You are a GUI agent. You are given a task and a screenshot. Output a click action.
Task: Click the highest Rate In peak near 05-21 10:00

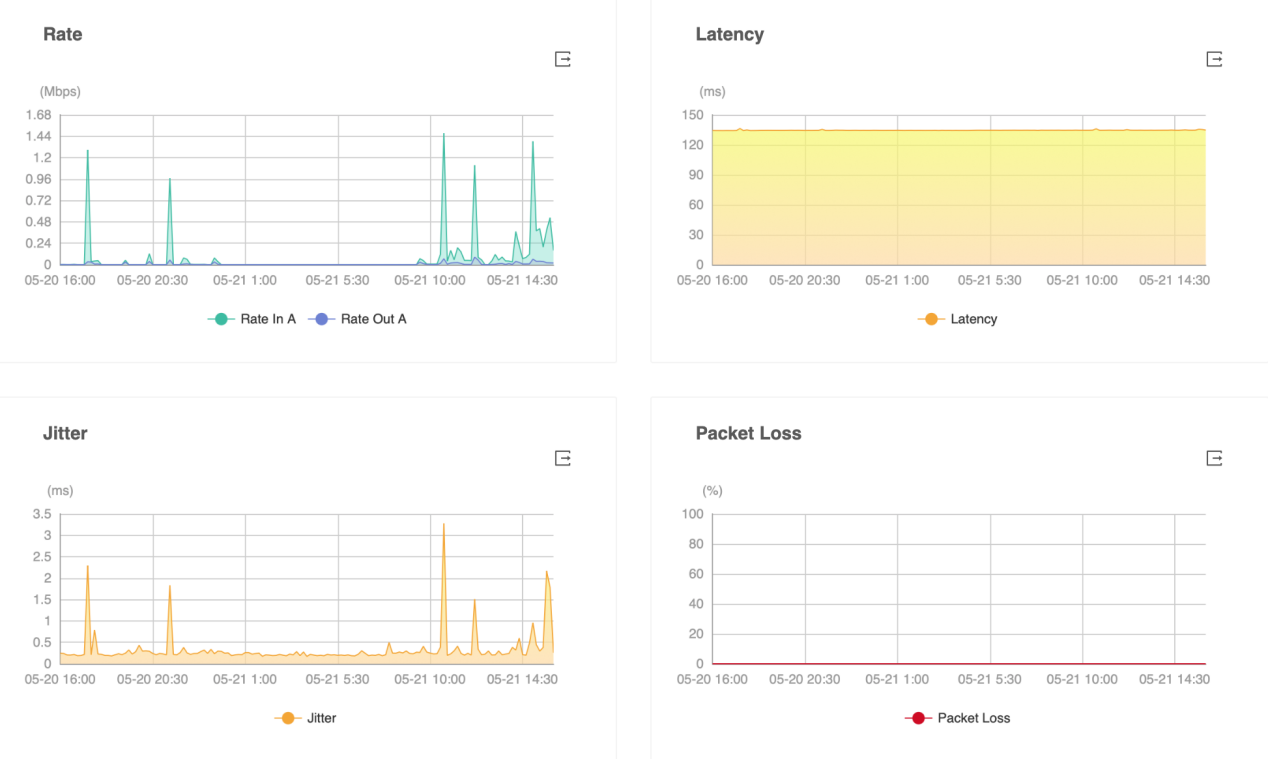tap(443, 136)
